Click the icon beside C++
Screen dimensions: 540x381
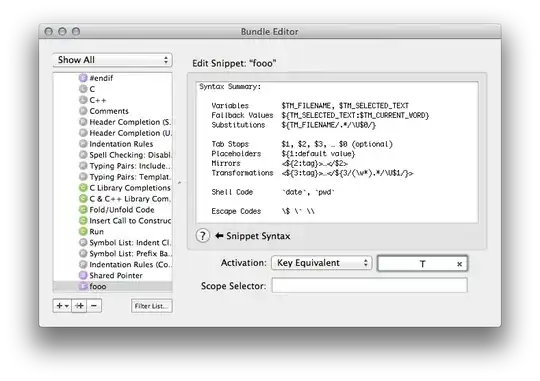(83, 100)
